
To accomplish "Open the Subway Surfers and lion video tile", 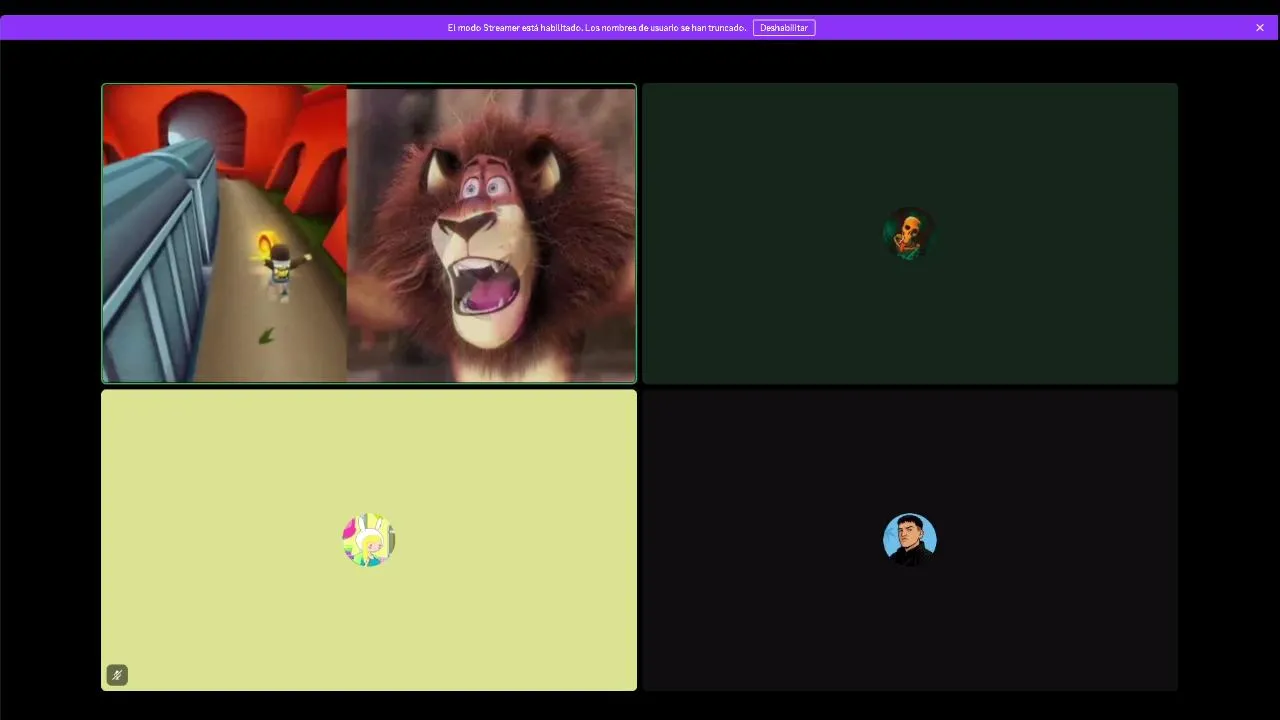I will point(369,233).
